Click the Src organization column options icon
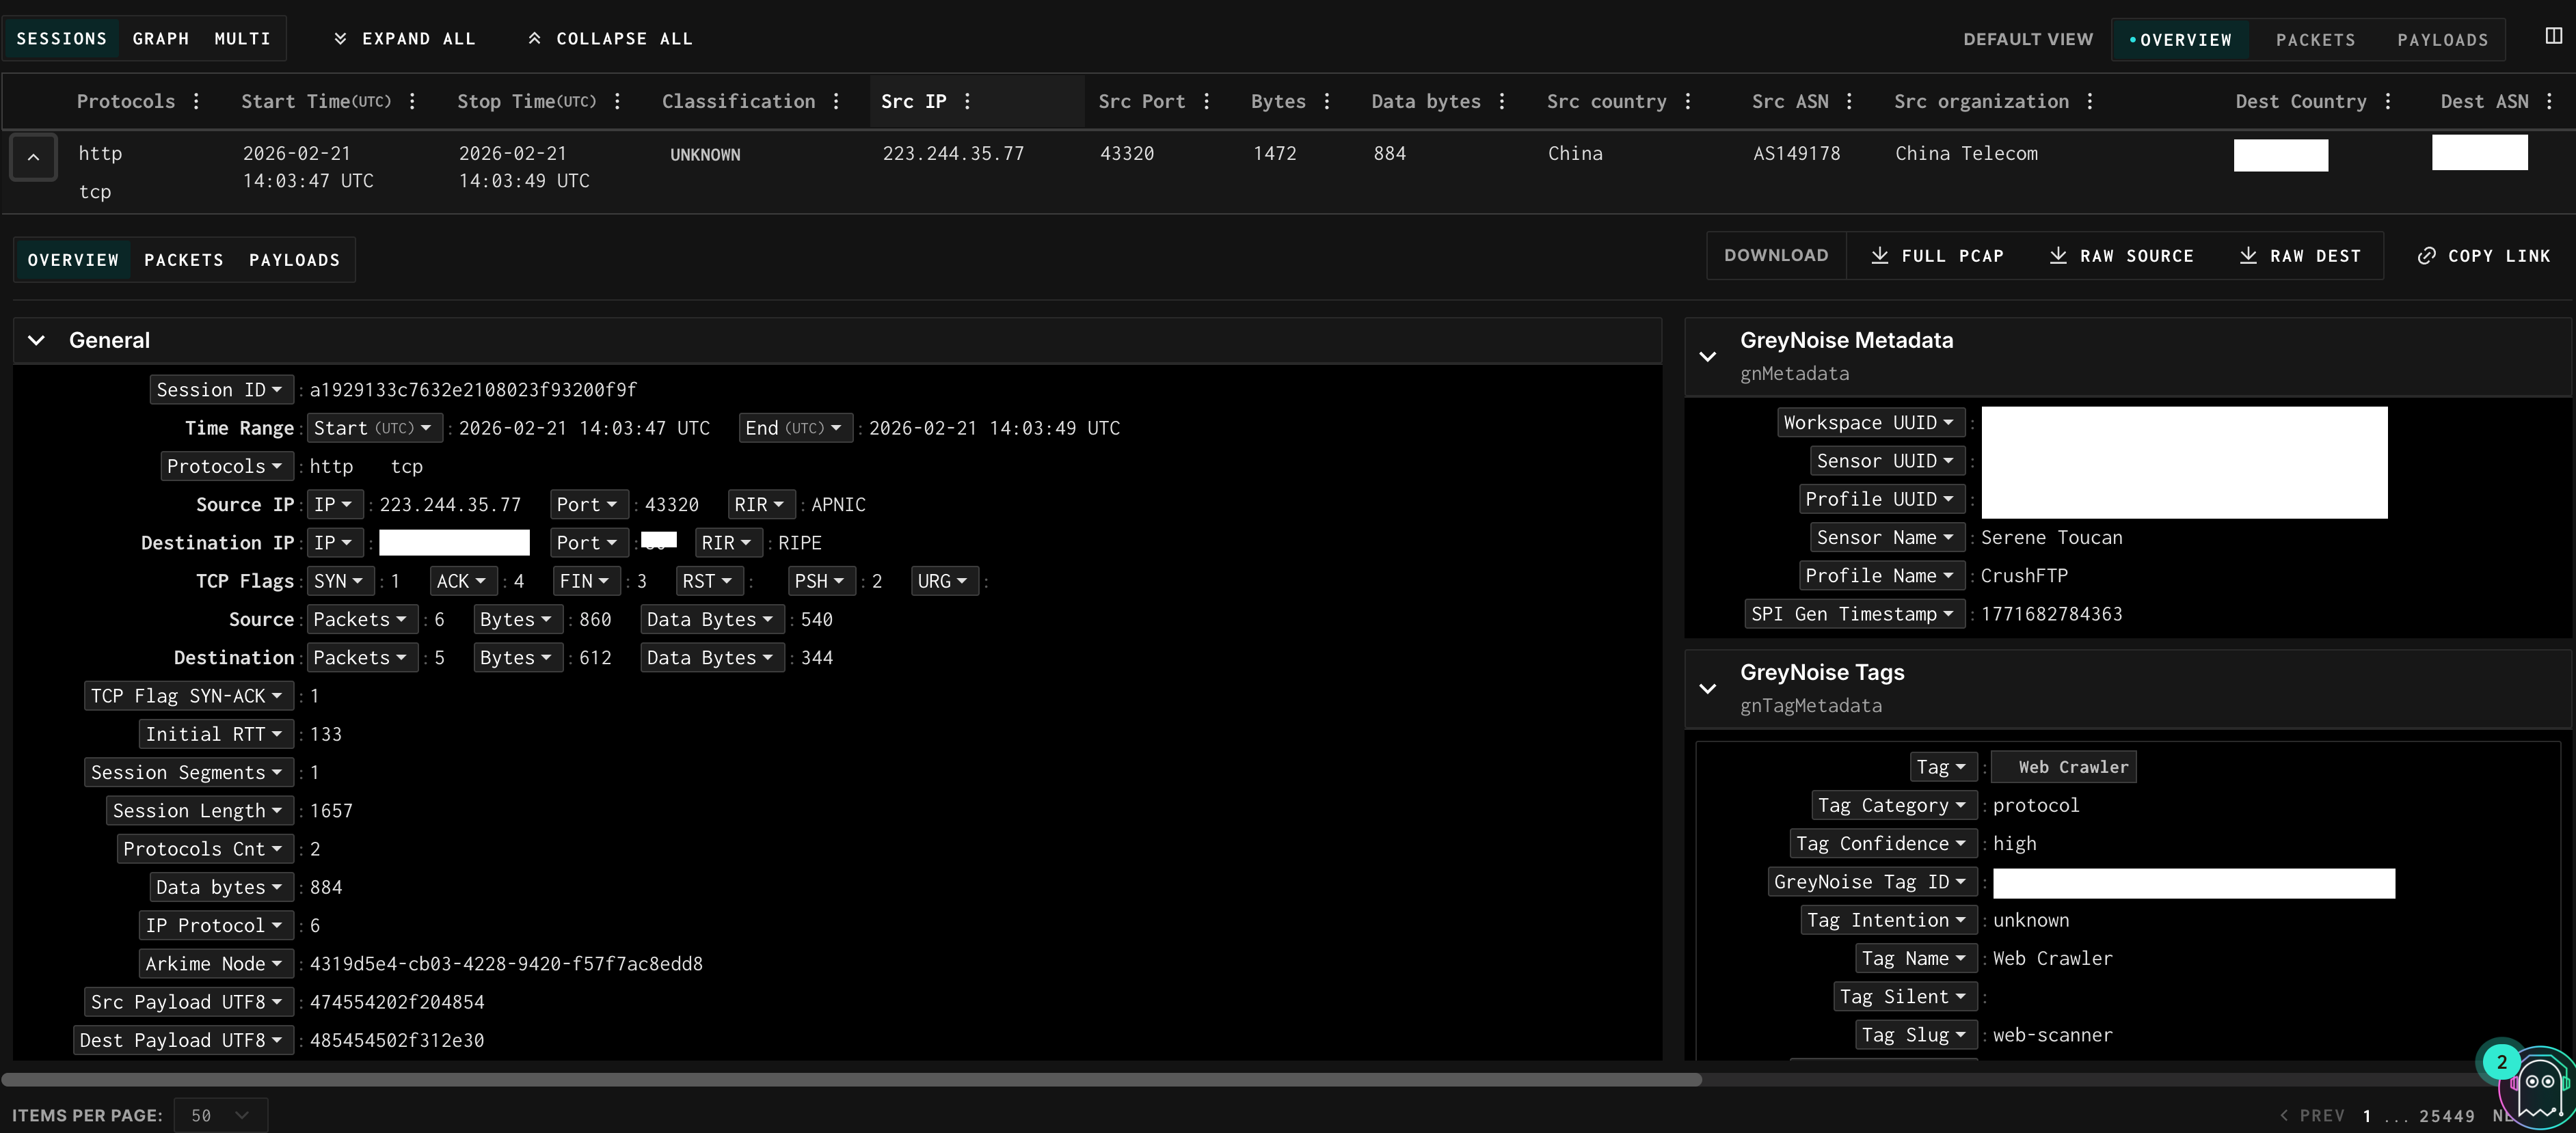2576x1133 pixels. point(2089,101)
